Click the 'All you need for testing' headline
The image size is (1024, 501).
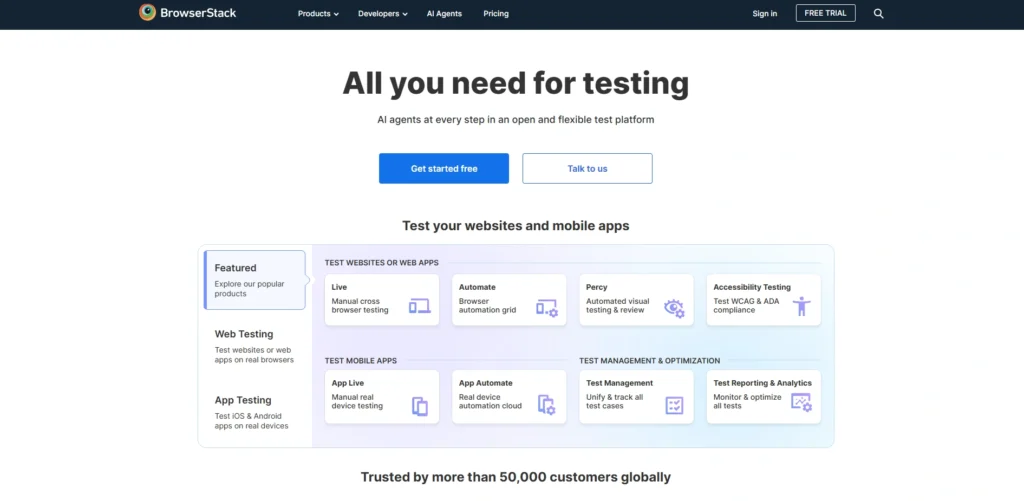coord(515,84)
